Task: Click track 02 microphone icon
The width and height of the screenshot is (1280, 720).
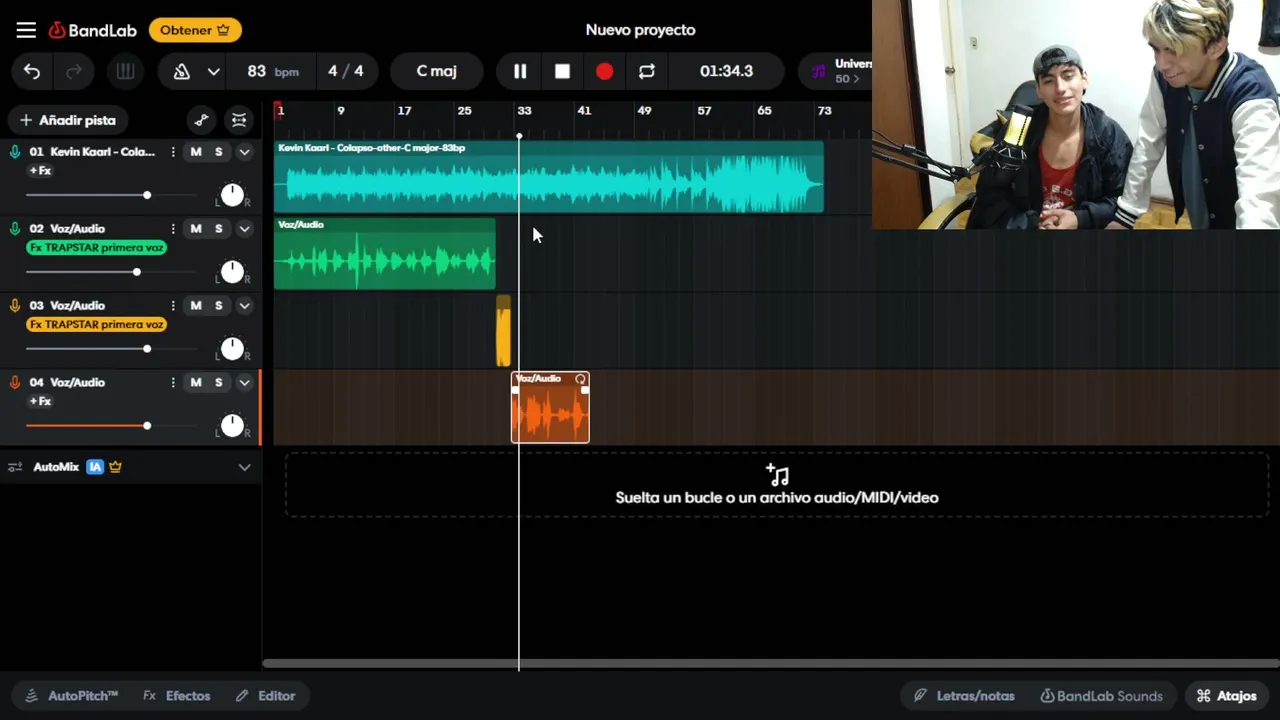Action: click(x=15, y=229)
